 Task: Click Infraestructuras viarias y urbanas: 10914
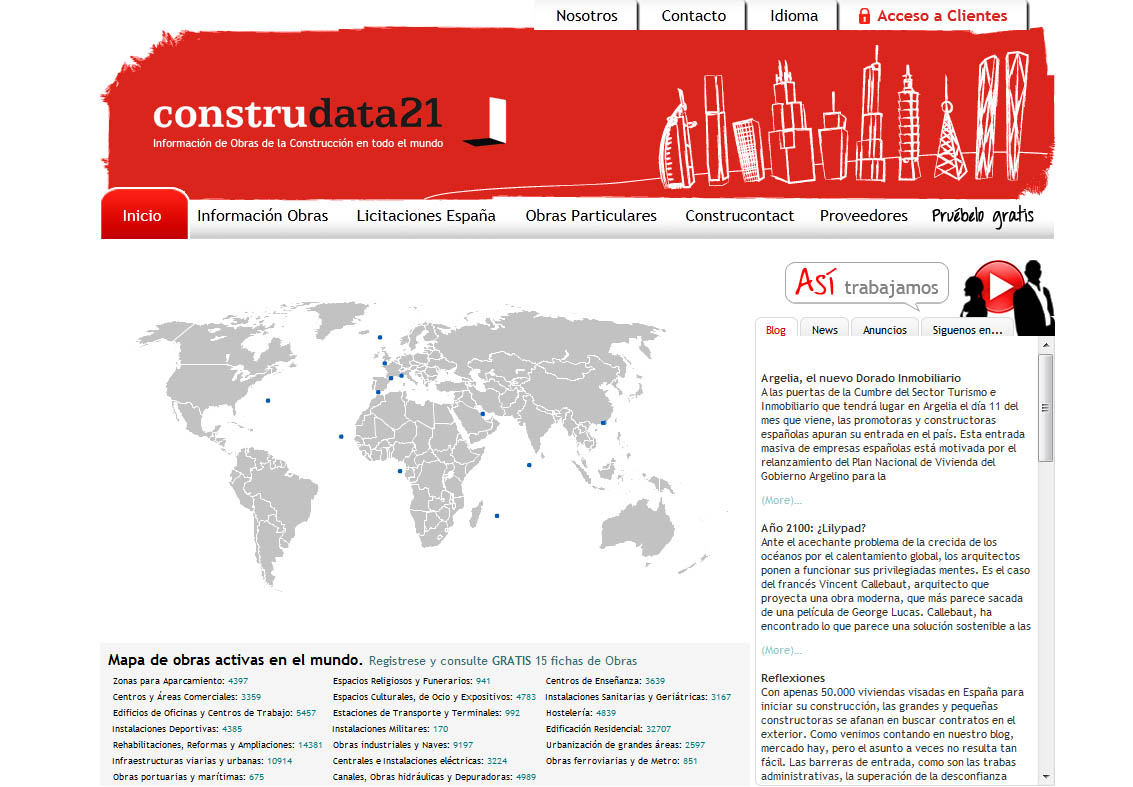(202, 760)
